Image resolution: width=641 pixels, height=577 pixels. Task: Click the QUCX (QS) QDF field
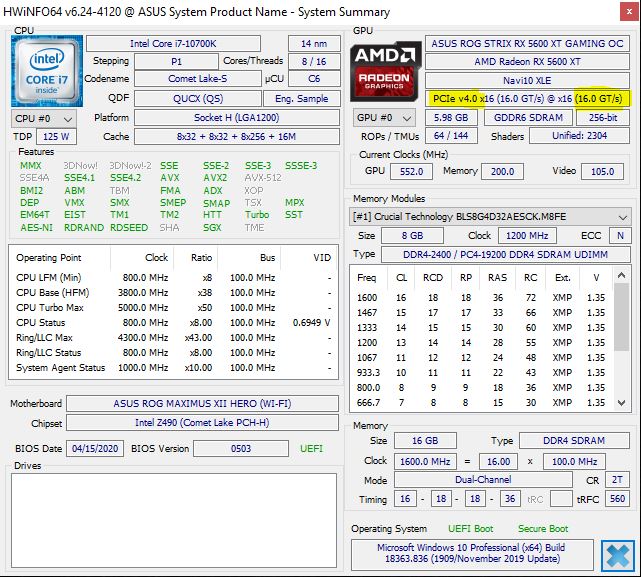pos(198,99)
